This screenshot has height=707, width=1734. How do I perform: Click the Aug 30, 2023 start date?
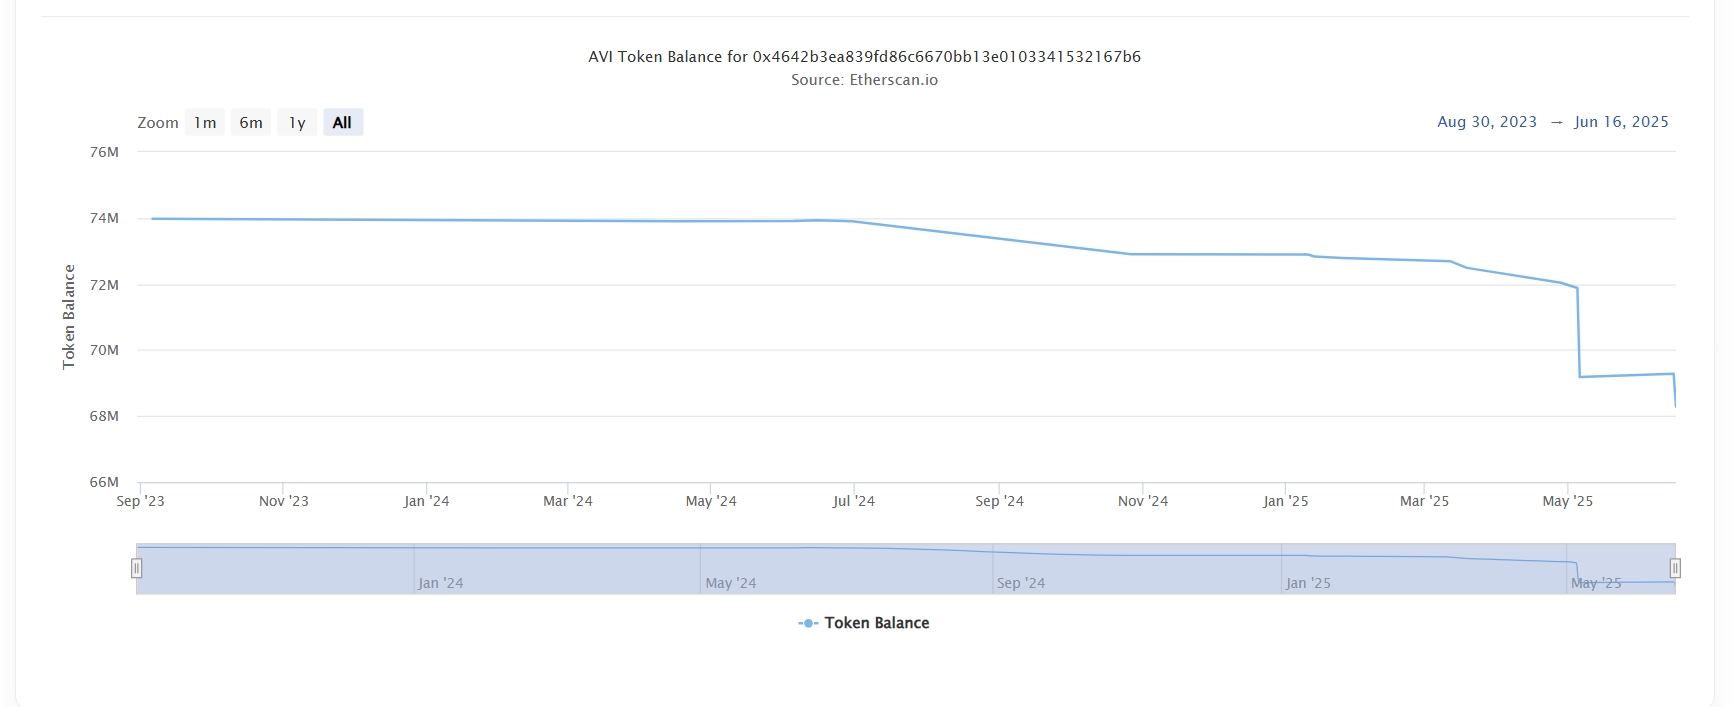tap(1487, 122)
